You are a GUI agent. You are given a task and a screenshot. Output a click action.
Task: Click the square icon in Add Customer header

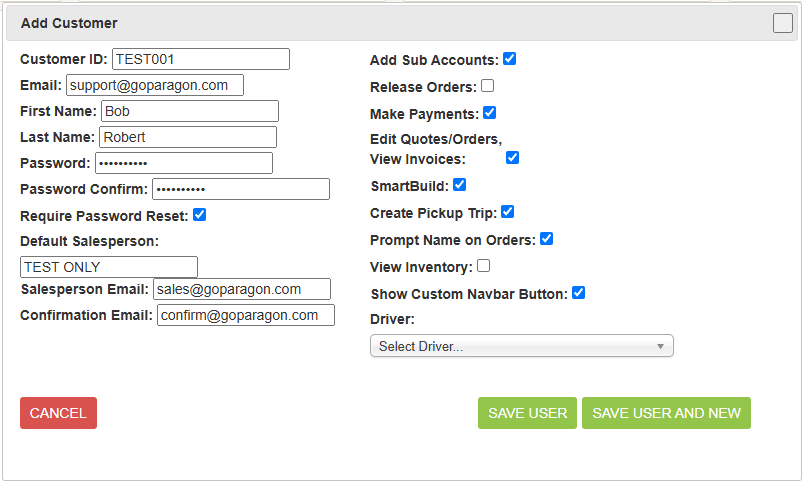point(783,23)
